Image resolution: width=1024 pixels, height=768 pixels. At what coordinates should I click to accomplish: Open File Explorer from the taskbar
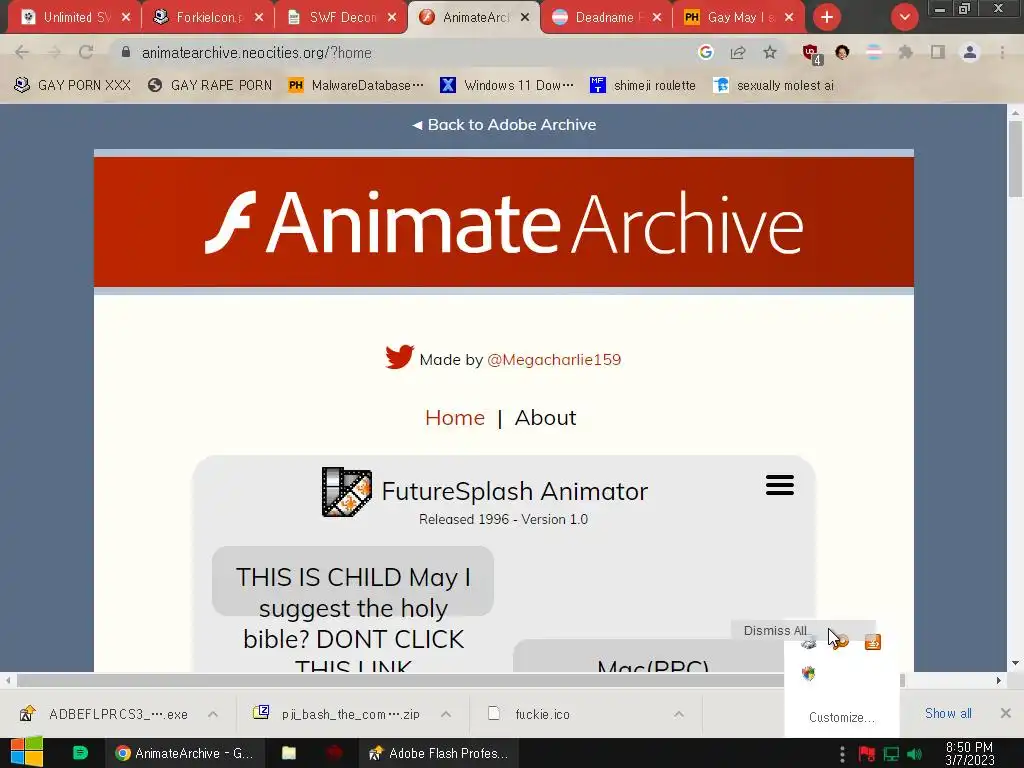[289, 753]
